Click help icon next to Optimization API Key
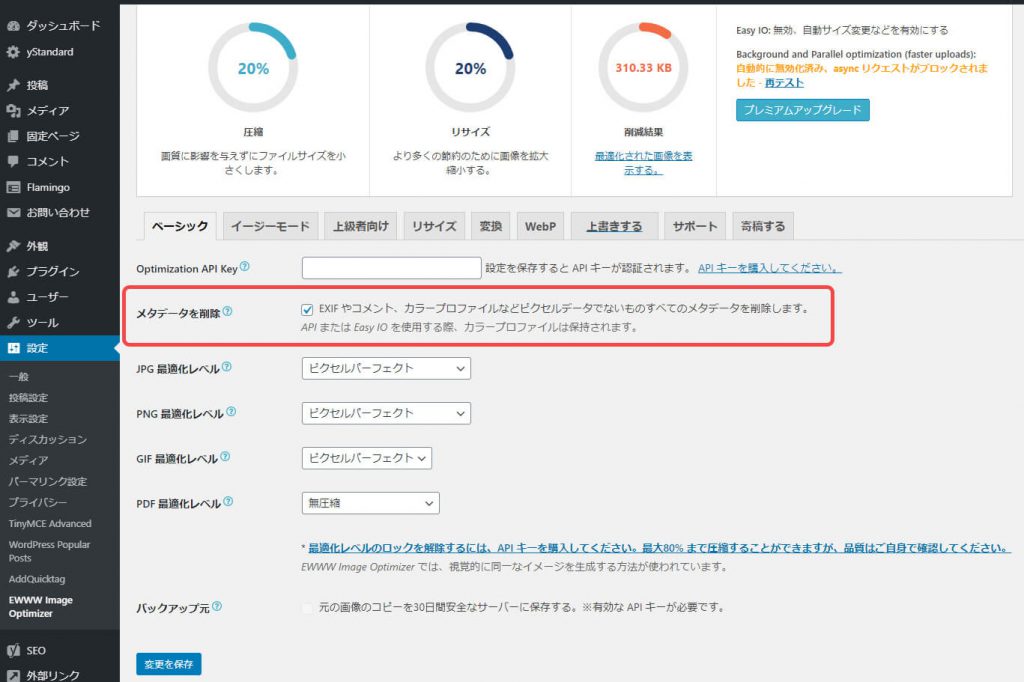 click(245, 267)
